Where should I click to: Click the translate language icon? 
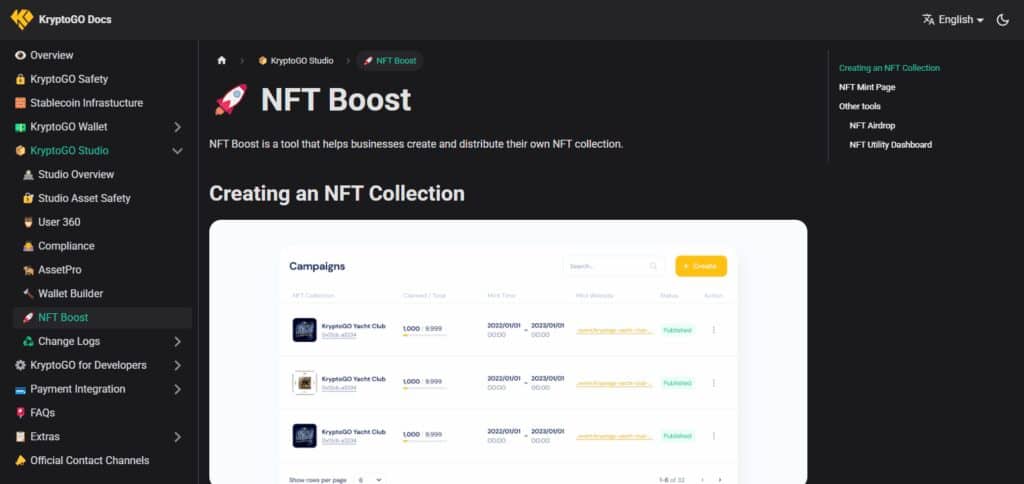[928, 20]
